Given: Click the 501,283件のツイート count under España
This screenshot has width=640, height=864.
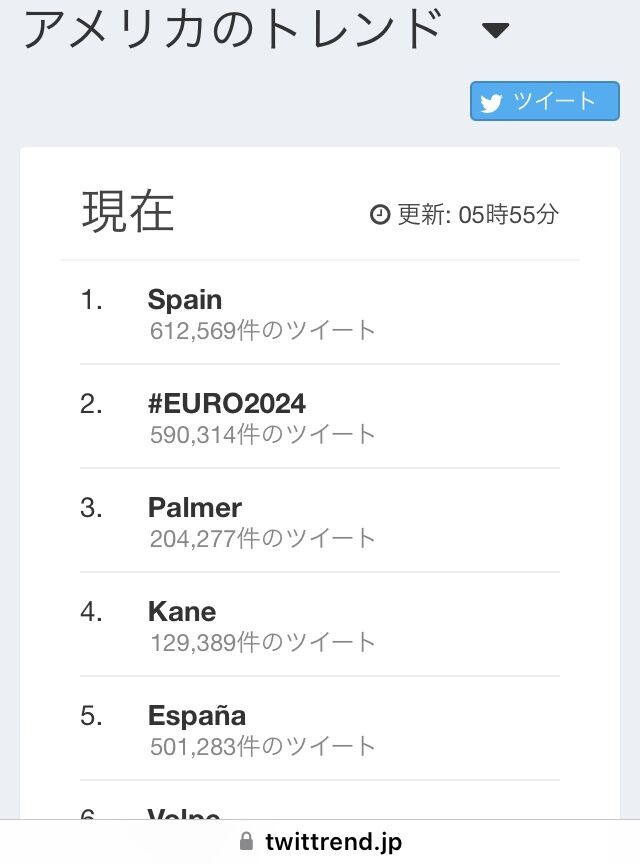Looking at the screenshot, I should pyautogui.click(x=263, y=746).
